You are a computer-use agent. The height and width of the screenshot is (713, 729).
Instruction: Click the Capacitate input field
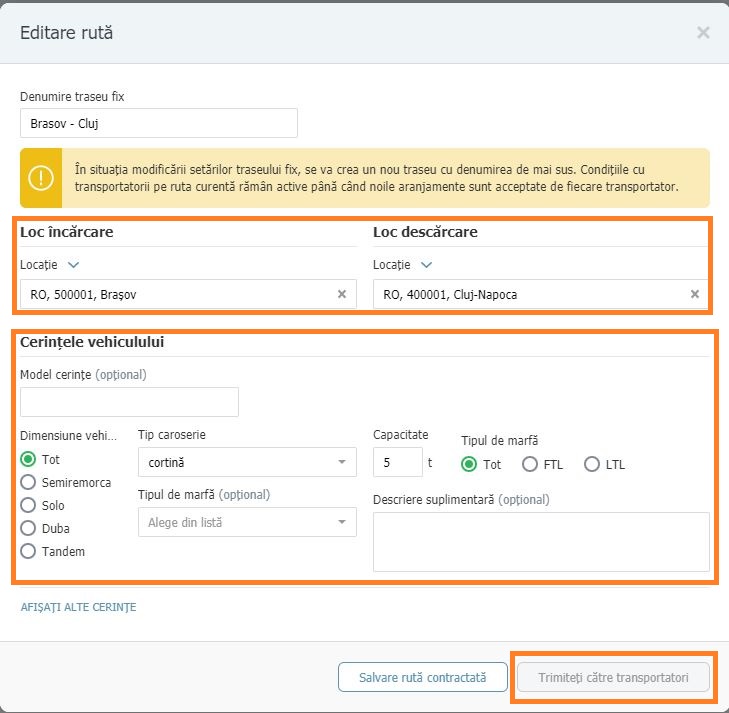(x=398, y=462)
